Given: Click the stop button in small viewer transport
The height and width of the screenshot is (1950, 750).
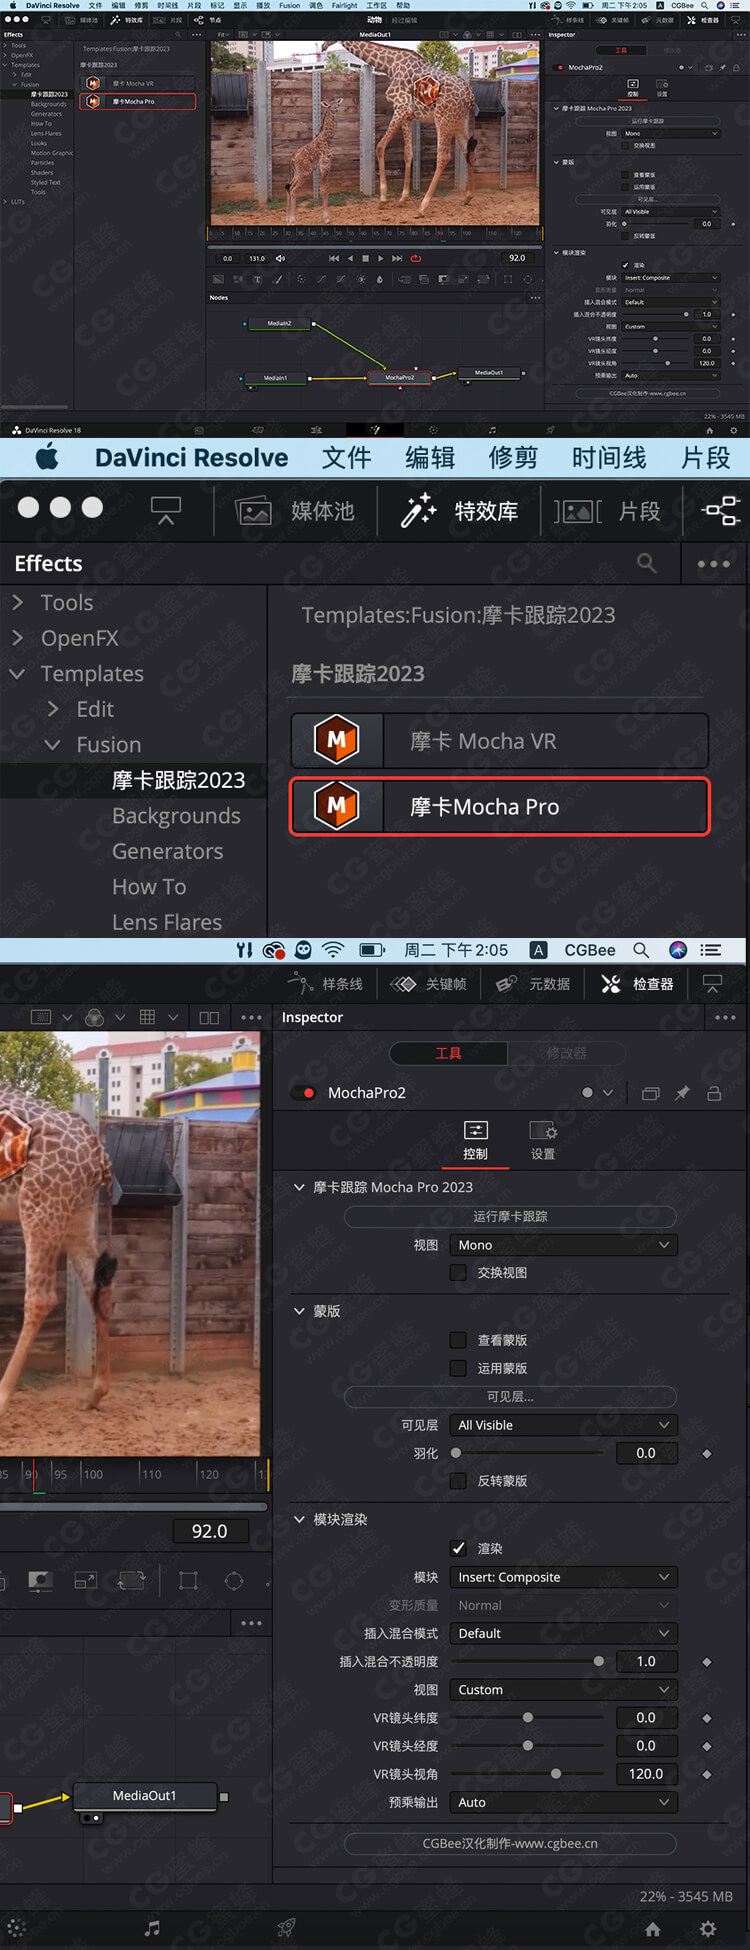Looking at the screenshot, I should pos(365,258).
